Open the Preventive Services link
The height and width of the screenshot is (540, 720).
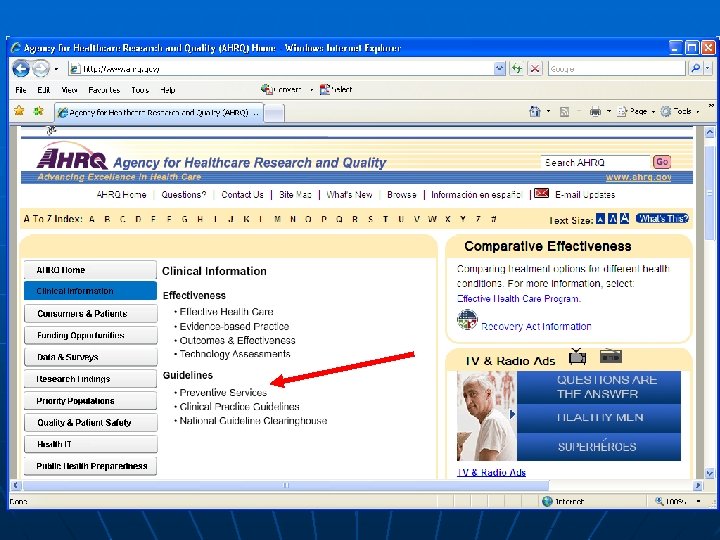click(x=223, y=393)
